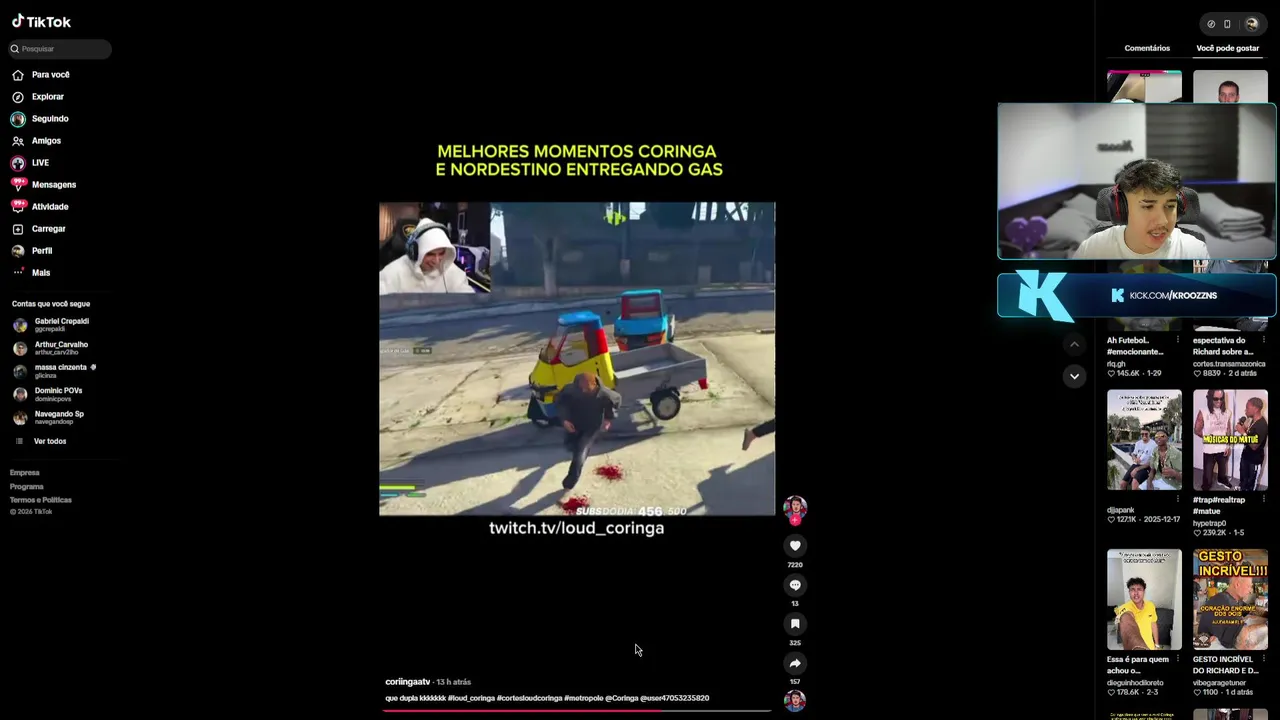Image resolution: width=1280 pixels, height=720 pixels.
Task: Click the Explorar compass icon
Action: (x=18, y=97)
